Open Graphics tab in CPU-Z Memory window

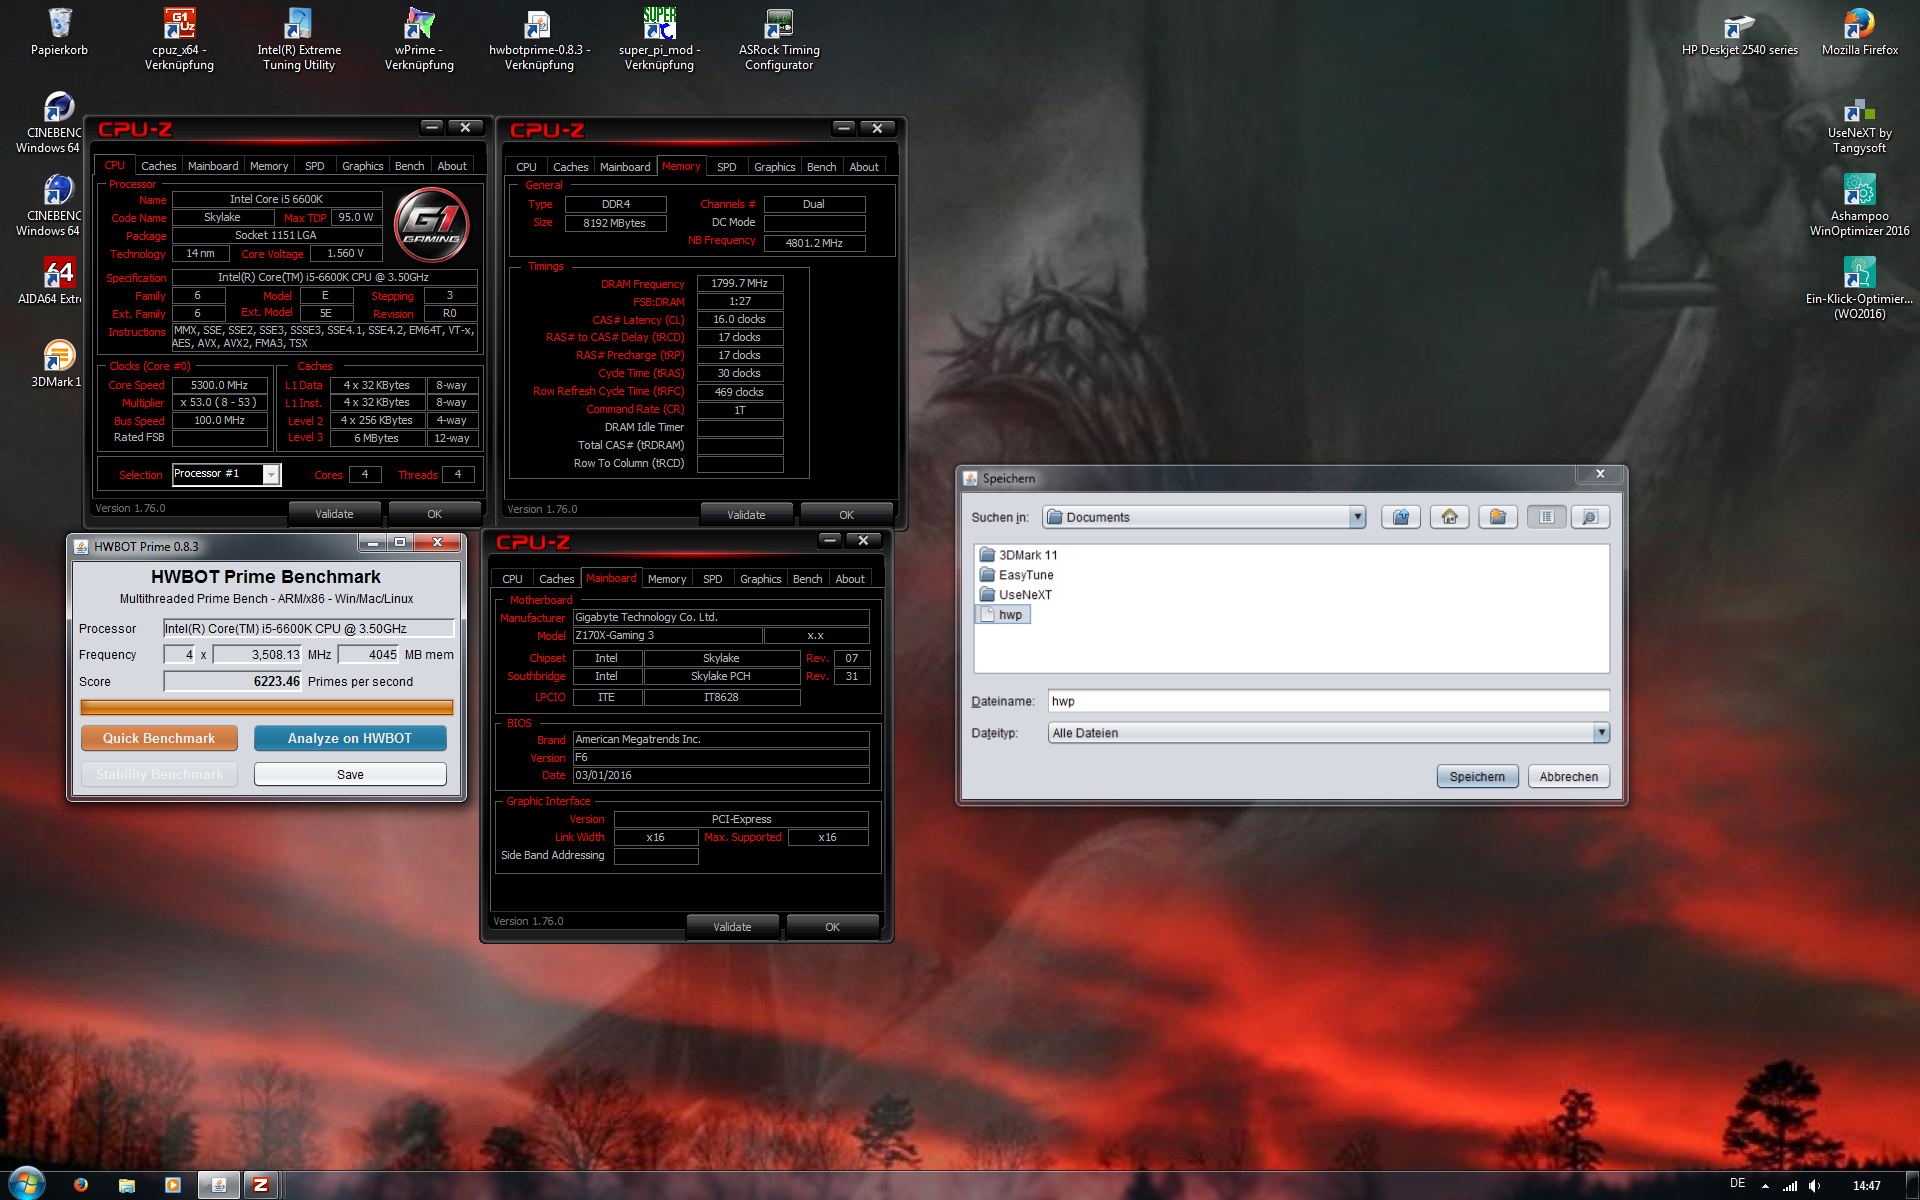coord(774,167)
